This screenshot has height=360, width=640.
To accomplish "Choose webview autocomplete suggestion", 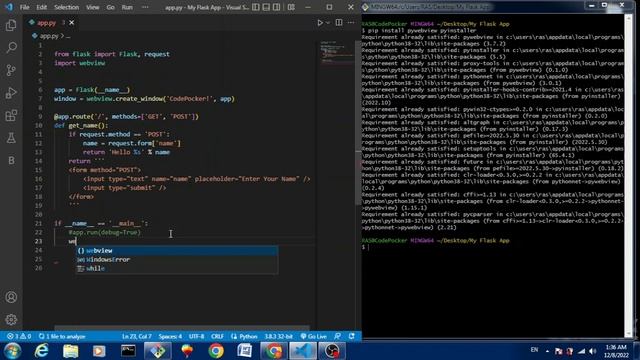I will point(177,251).
